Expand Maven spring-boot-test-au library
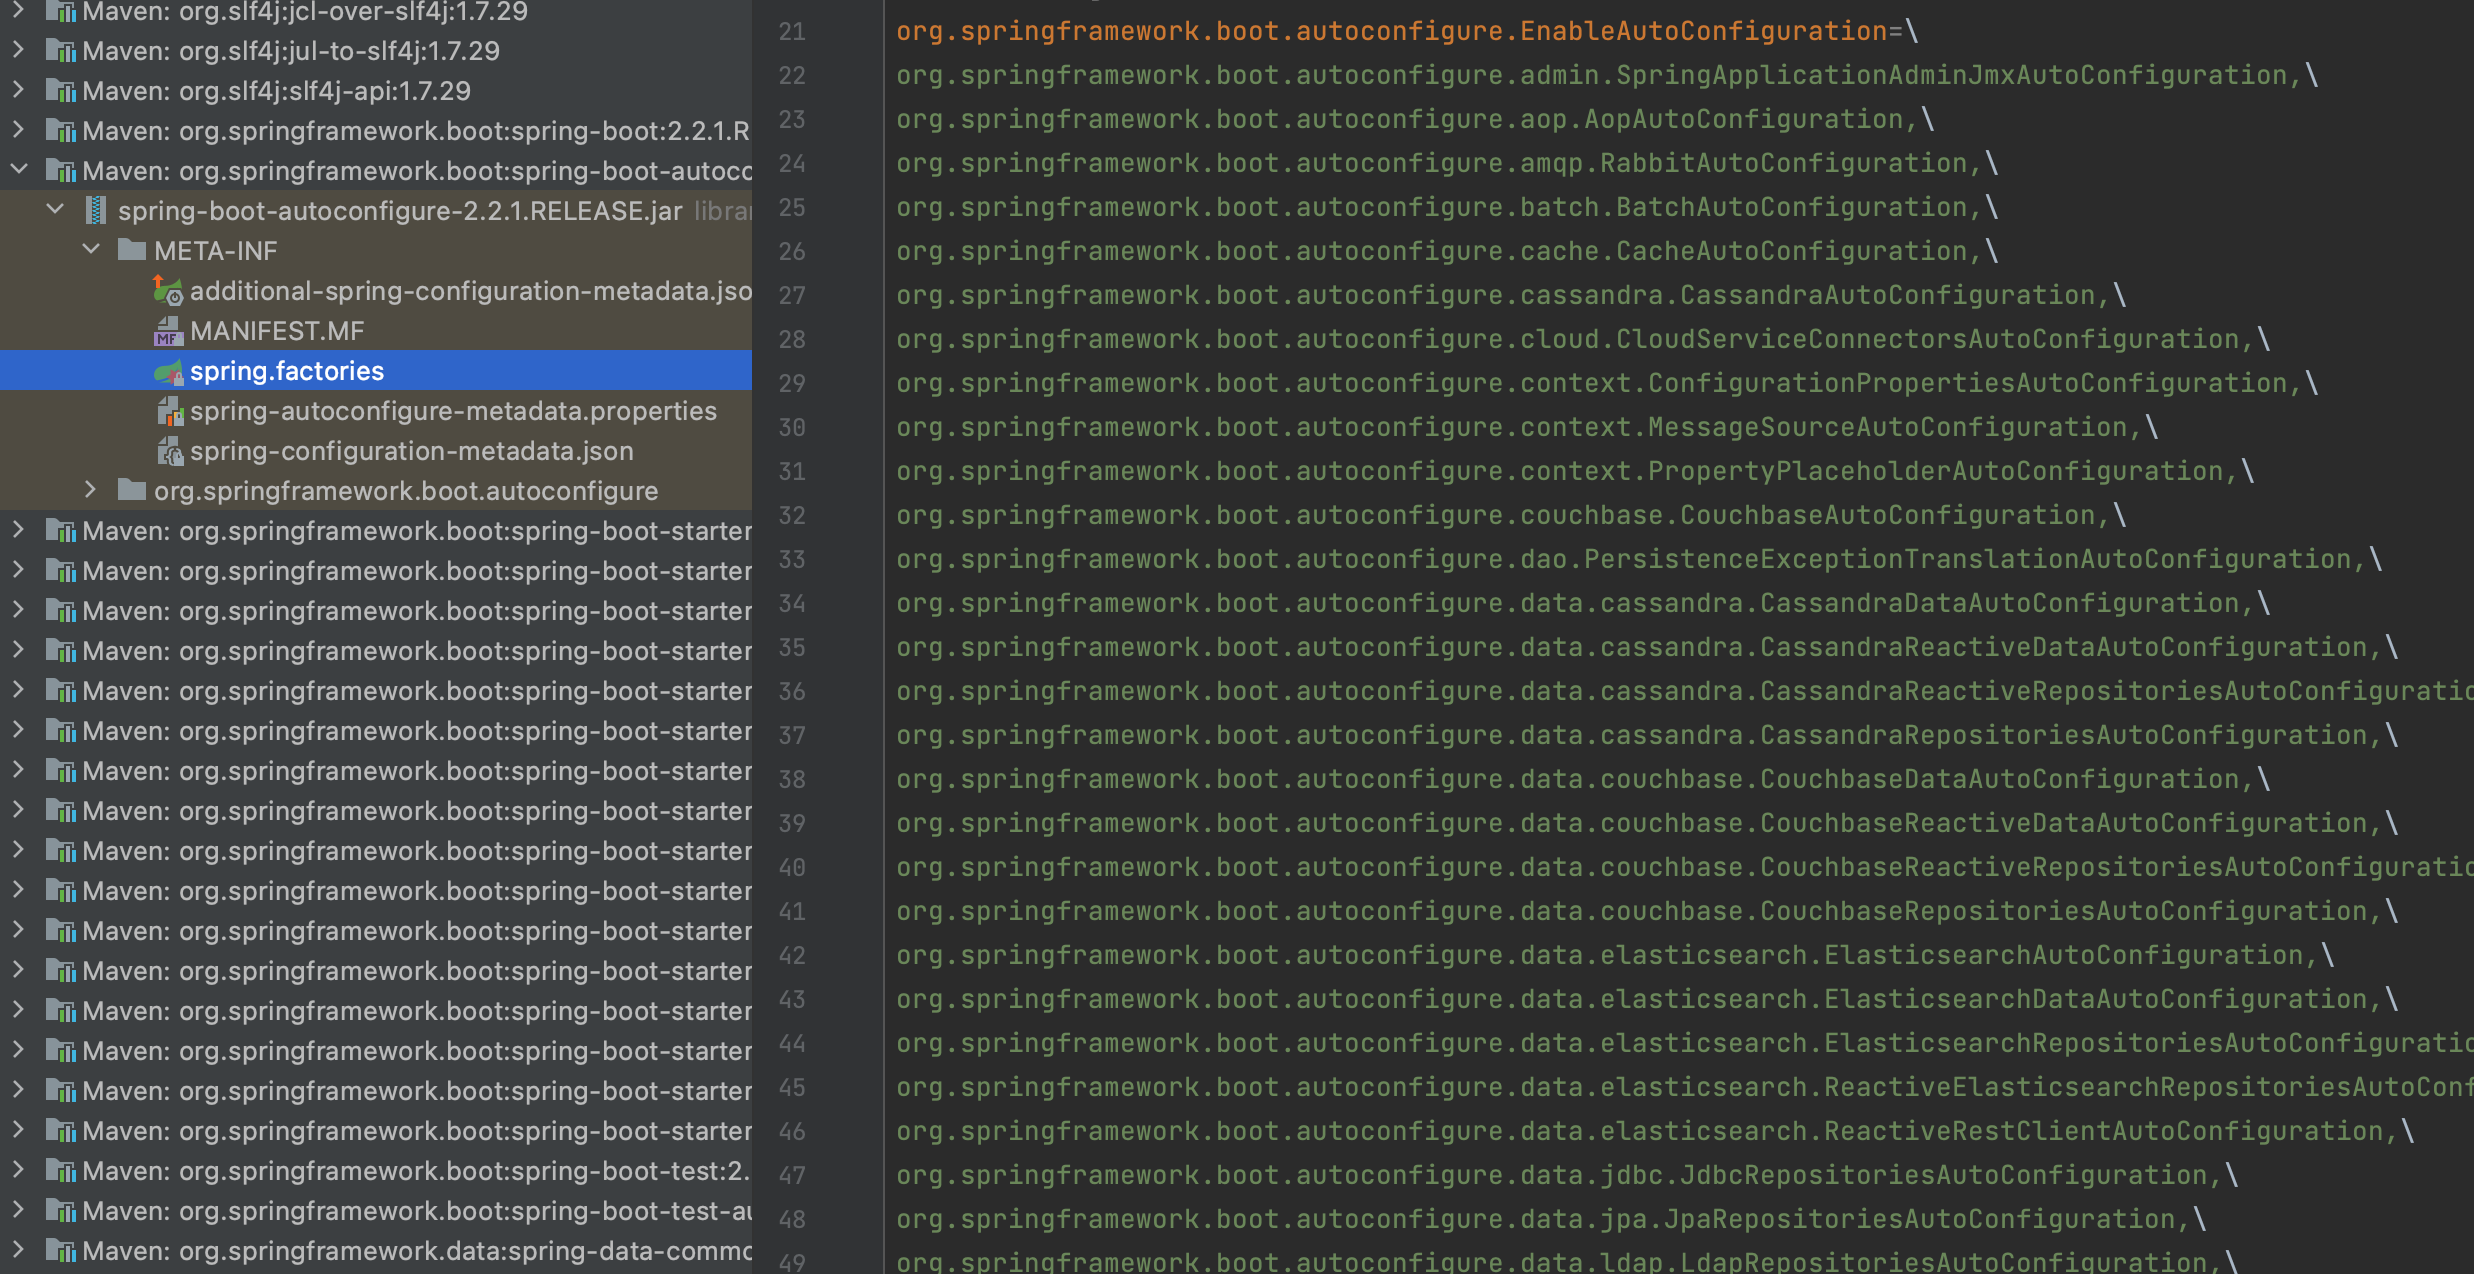Image resolution: width=2474 pixels, height=1274 pixels. point(19,1209)
